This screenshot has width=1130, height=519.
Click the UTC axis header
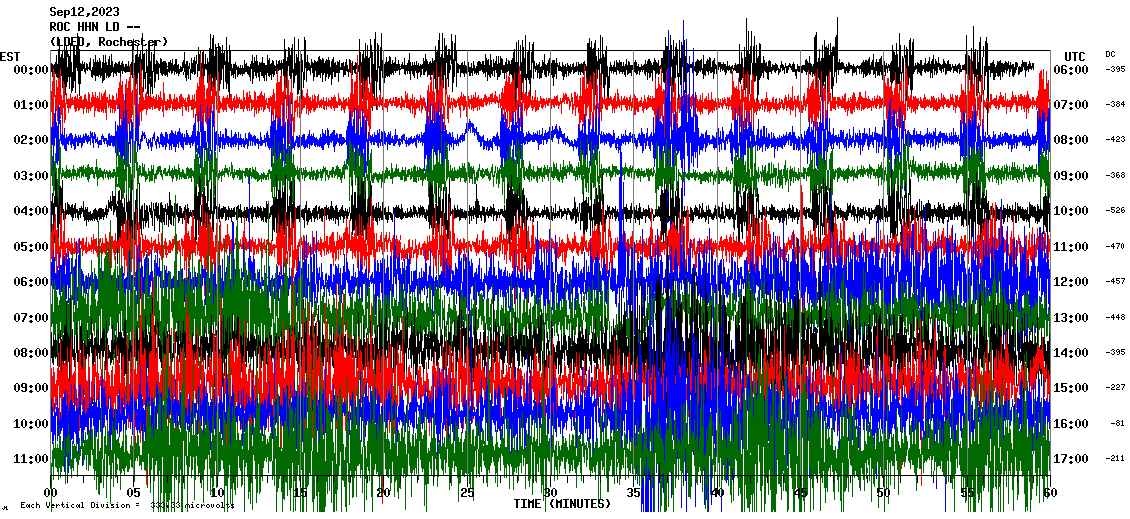(1074, 56)
